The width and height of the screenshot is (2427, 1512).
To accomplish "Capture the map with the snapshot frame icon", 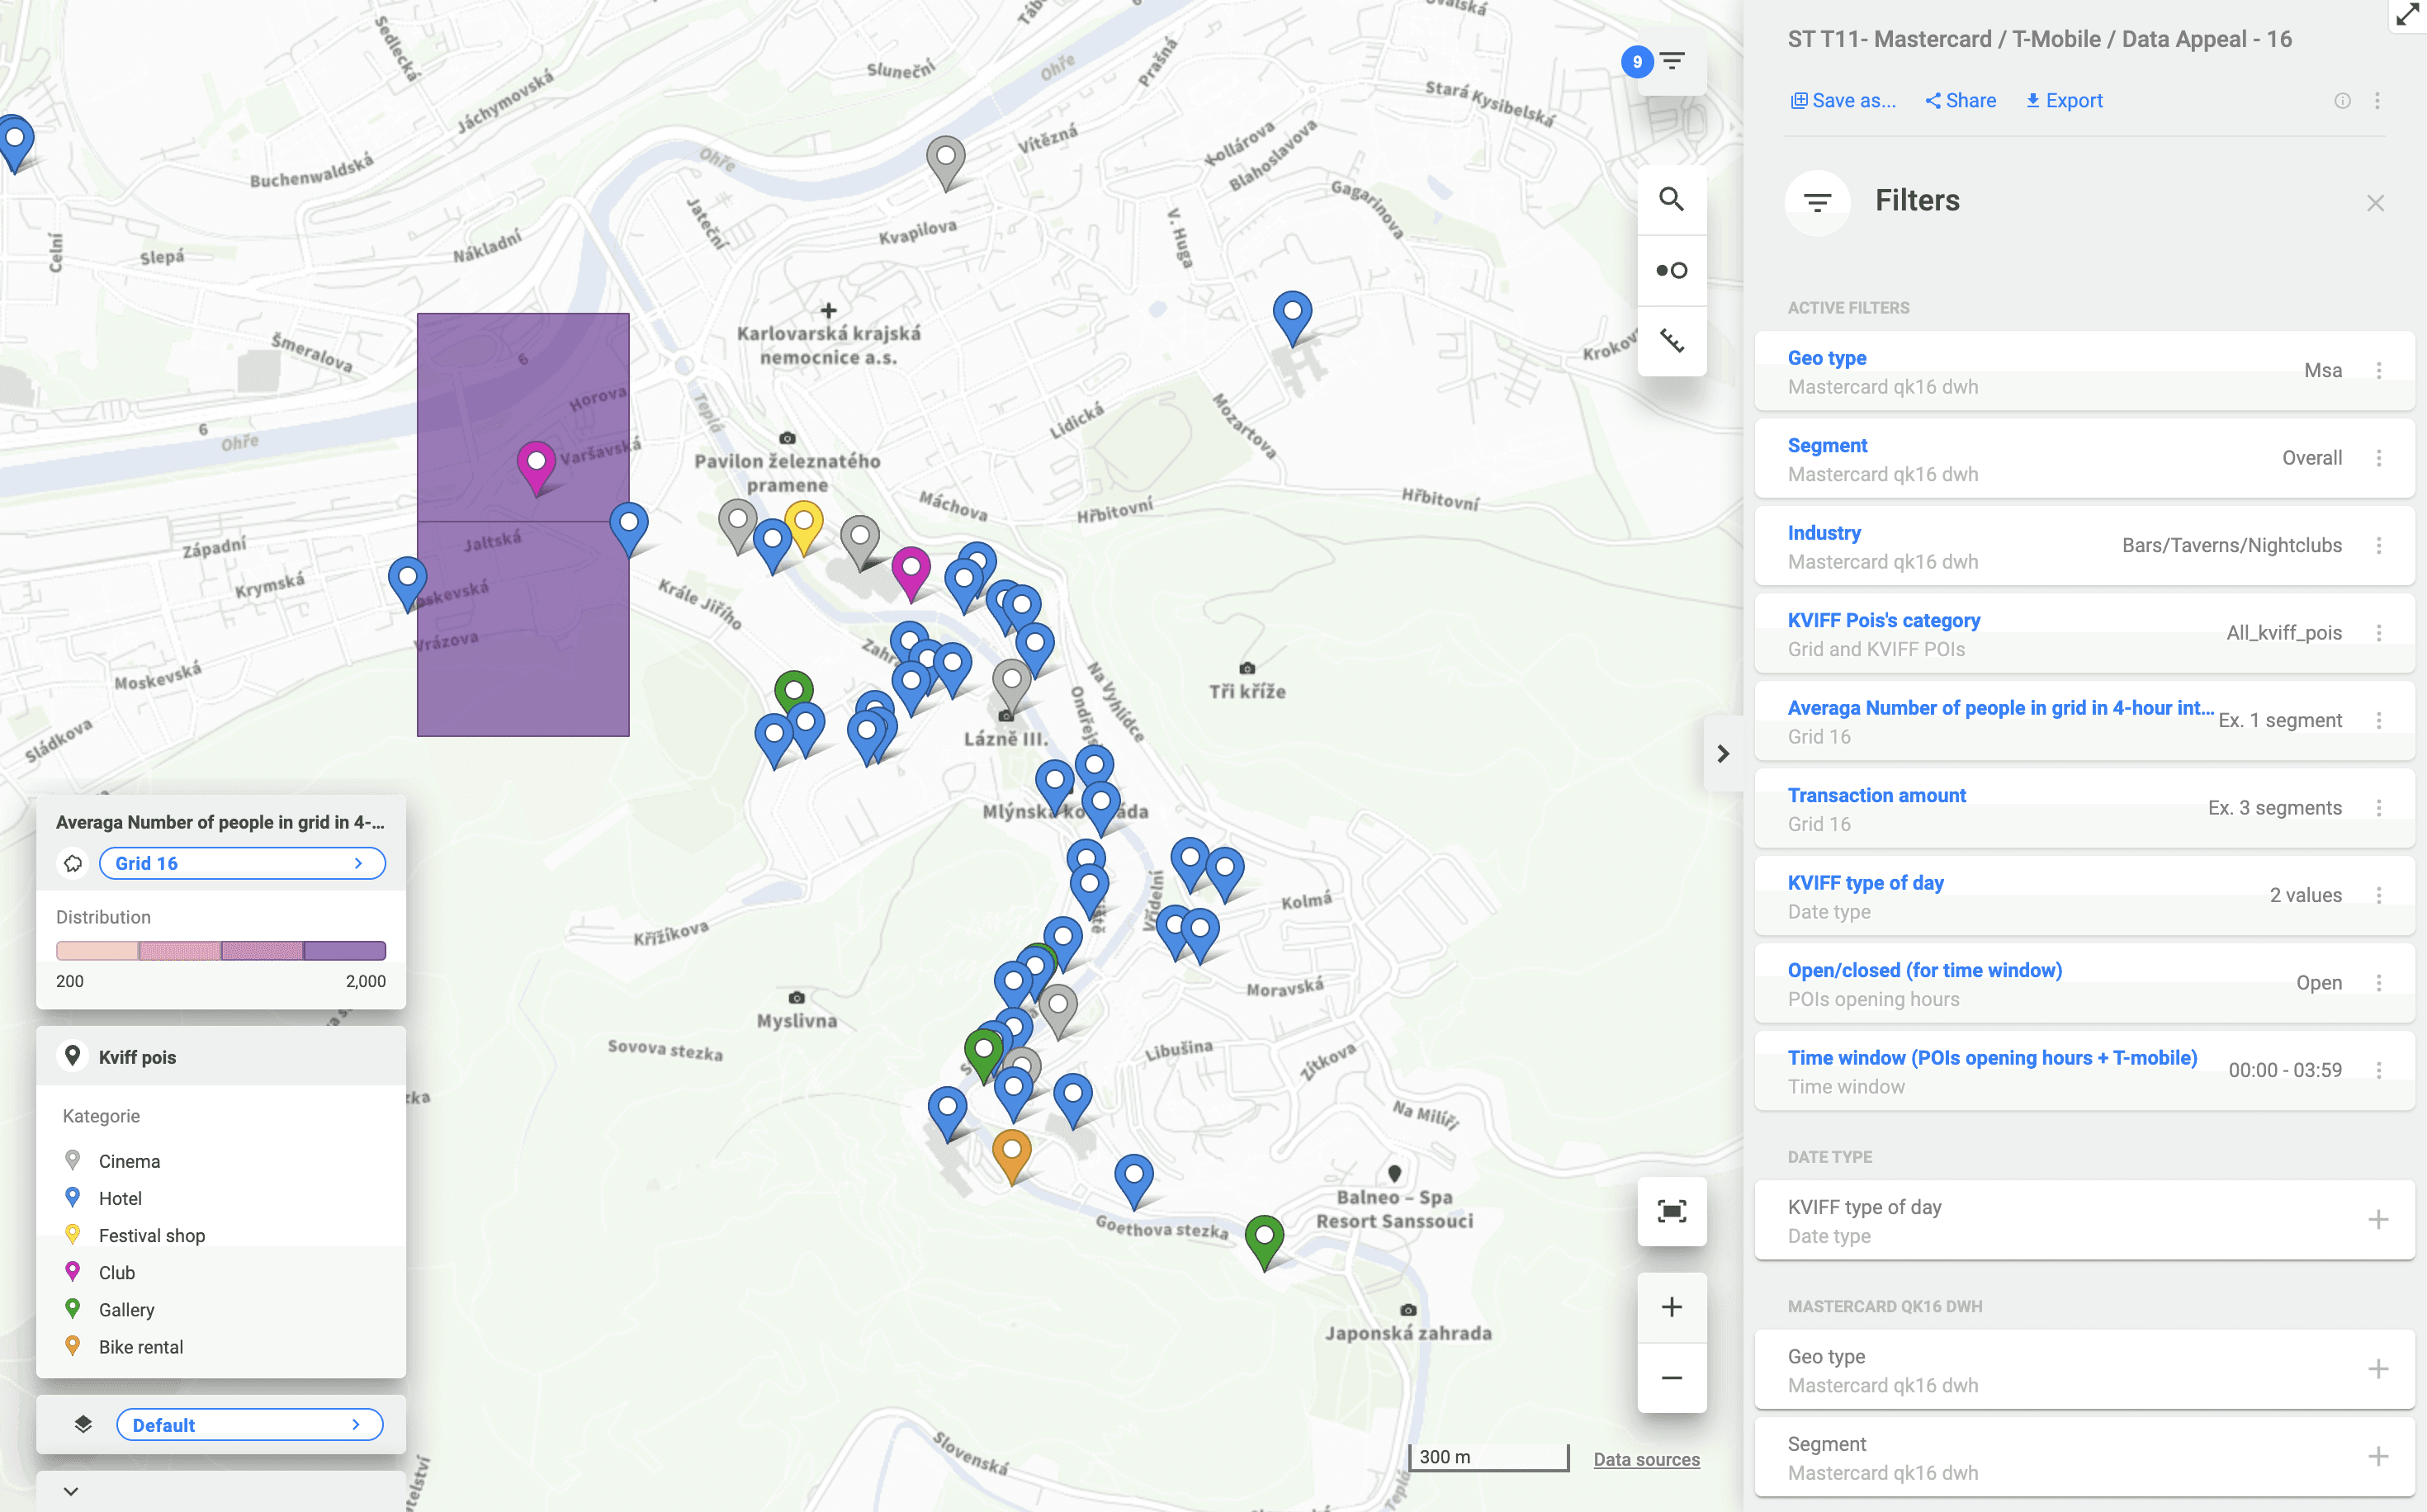I will (1671, 1211).
